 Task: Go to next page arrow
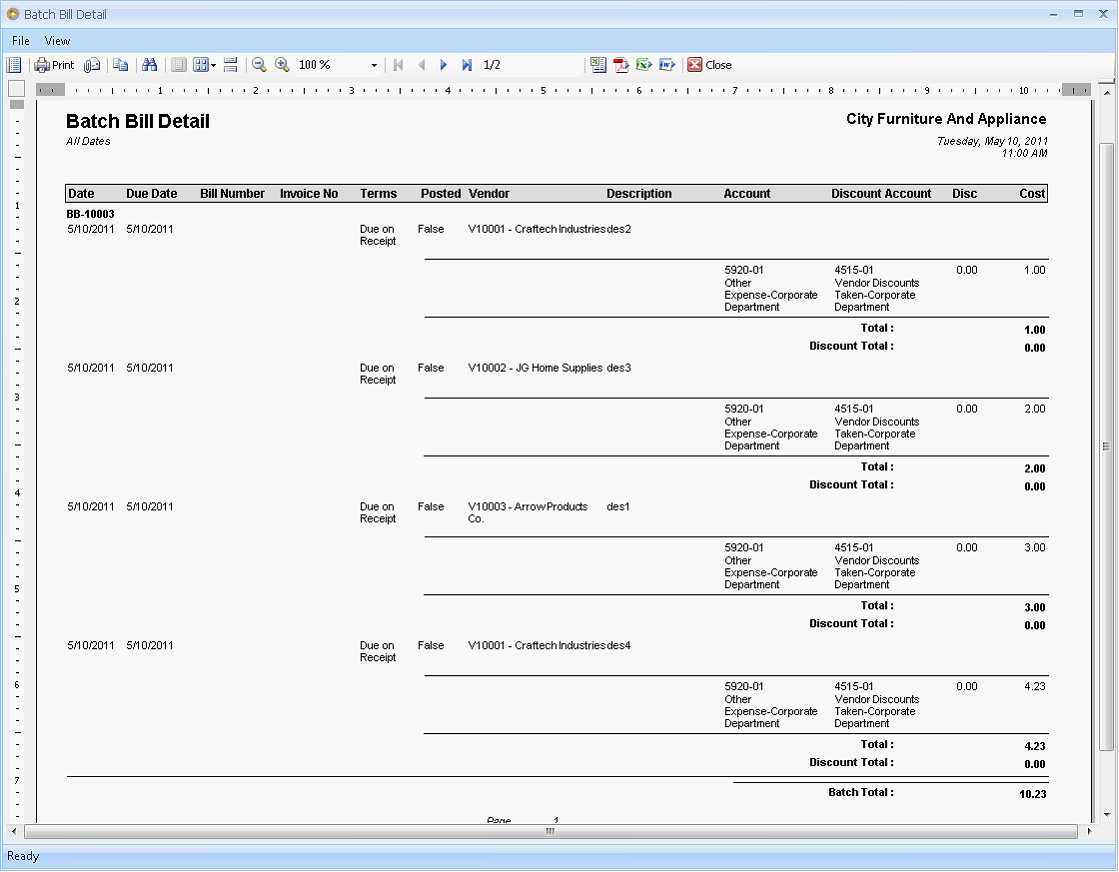(443, 65)
